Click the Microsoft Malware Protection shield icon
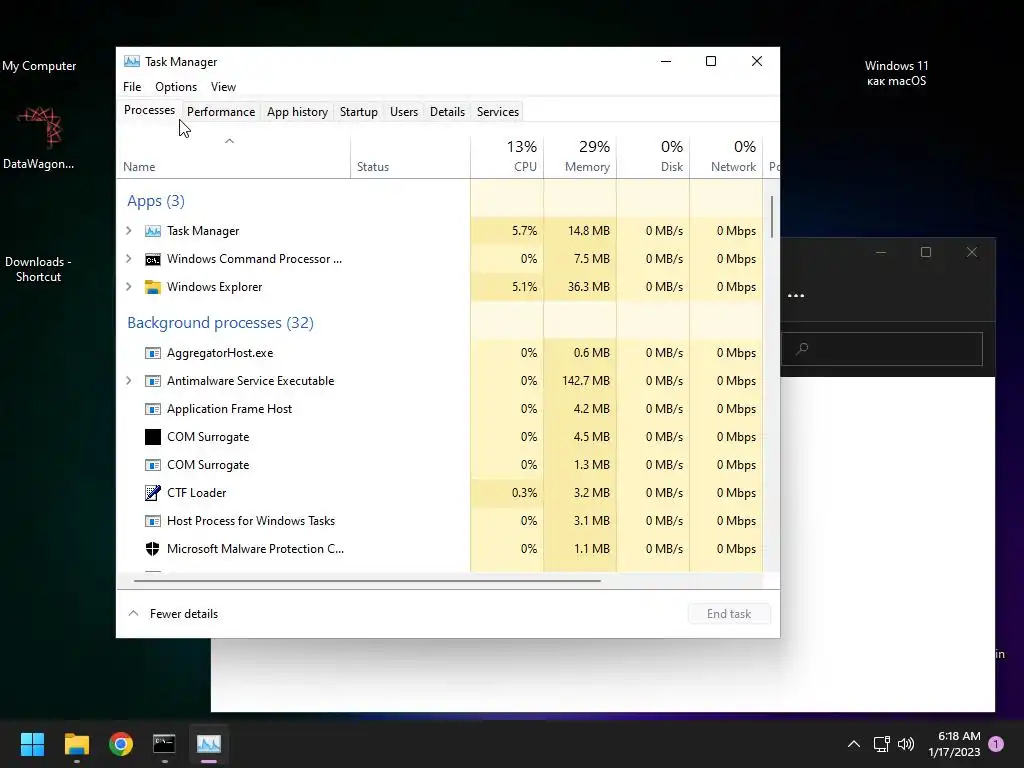 tap(153, 549)
